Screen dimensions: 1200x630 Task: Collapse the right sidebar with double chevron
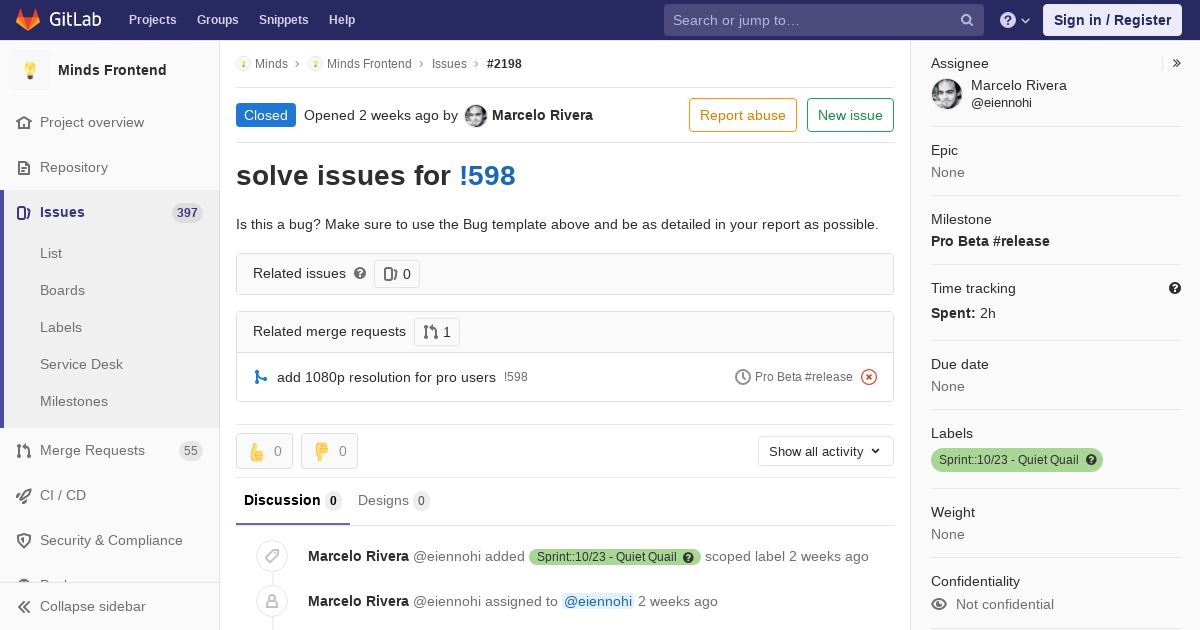(x=1177, y=63)
